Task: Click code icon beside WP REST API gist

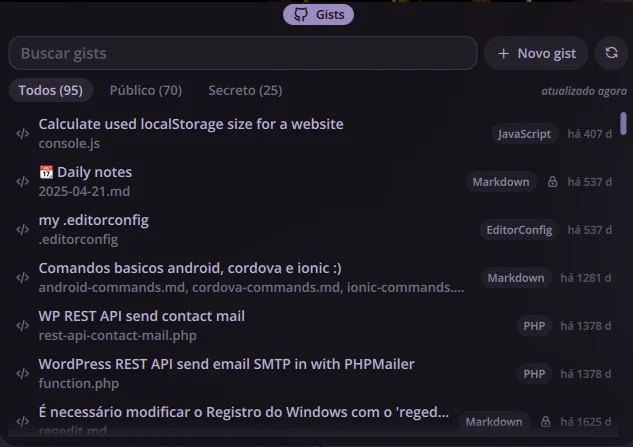Action: (x=23, y=326)
